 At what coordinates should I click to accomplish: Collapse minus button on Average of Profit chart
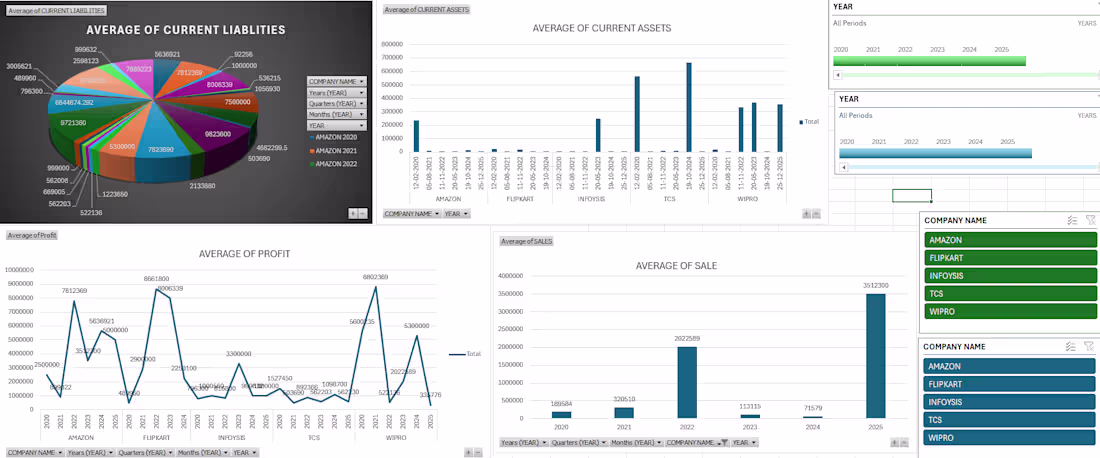[478, 452]
